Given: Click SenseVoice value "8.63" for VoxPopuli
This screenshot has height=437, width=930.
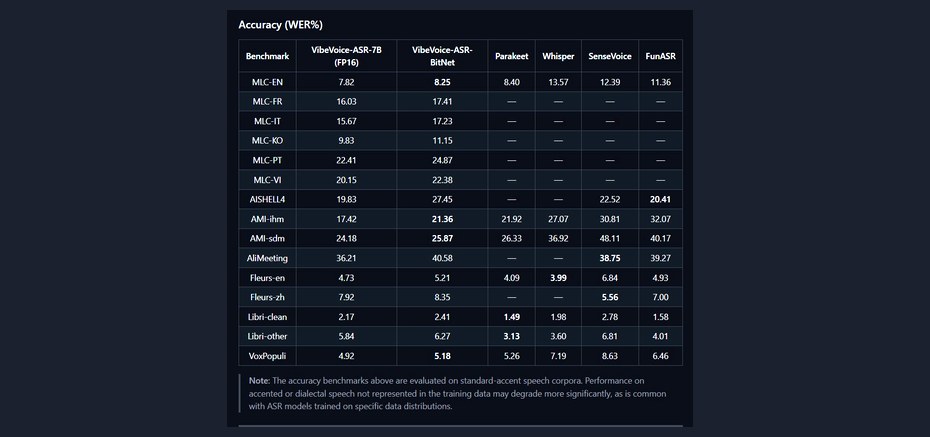Looking at the screenshot, I should (x=610, y=356).
